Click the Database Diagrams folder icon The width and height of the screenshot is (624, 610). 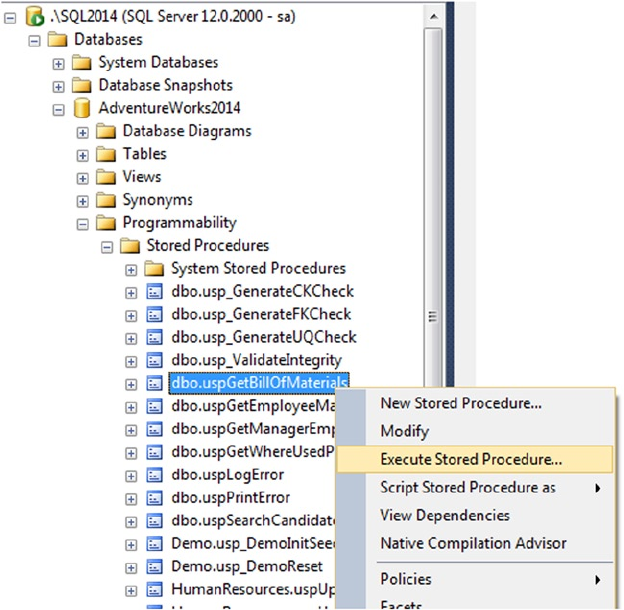coord(106,131)
